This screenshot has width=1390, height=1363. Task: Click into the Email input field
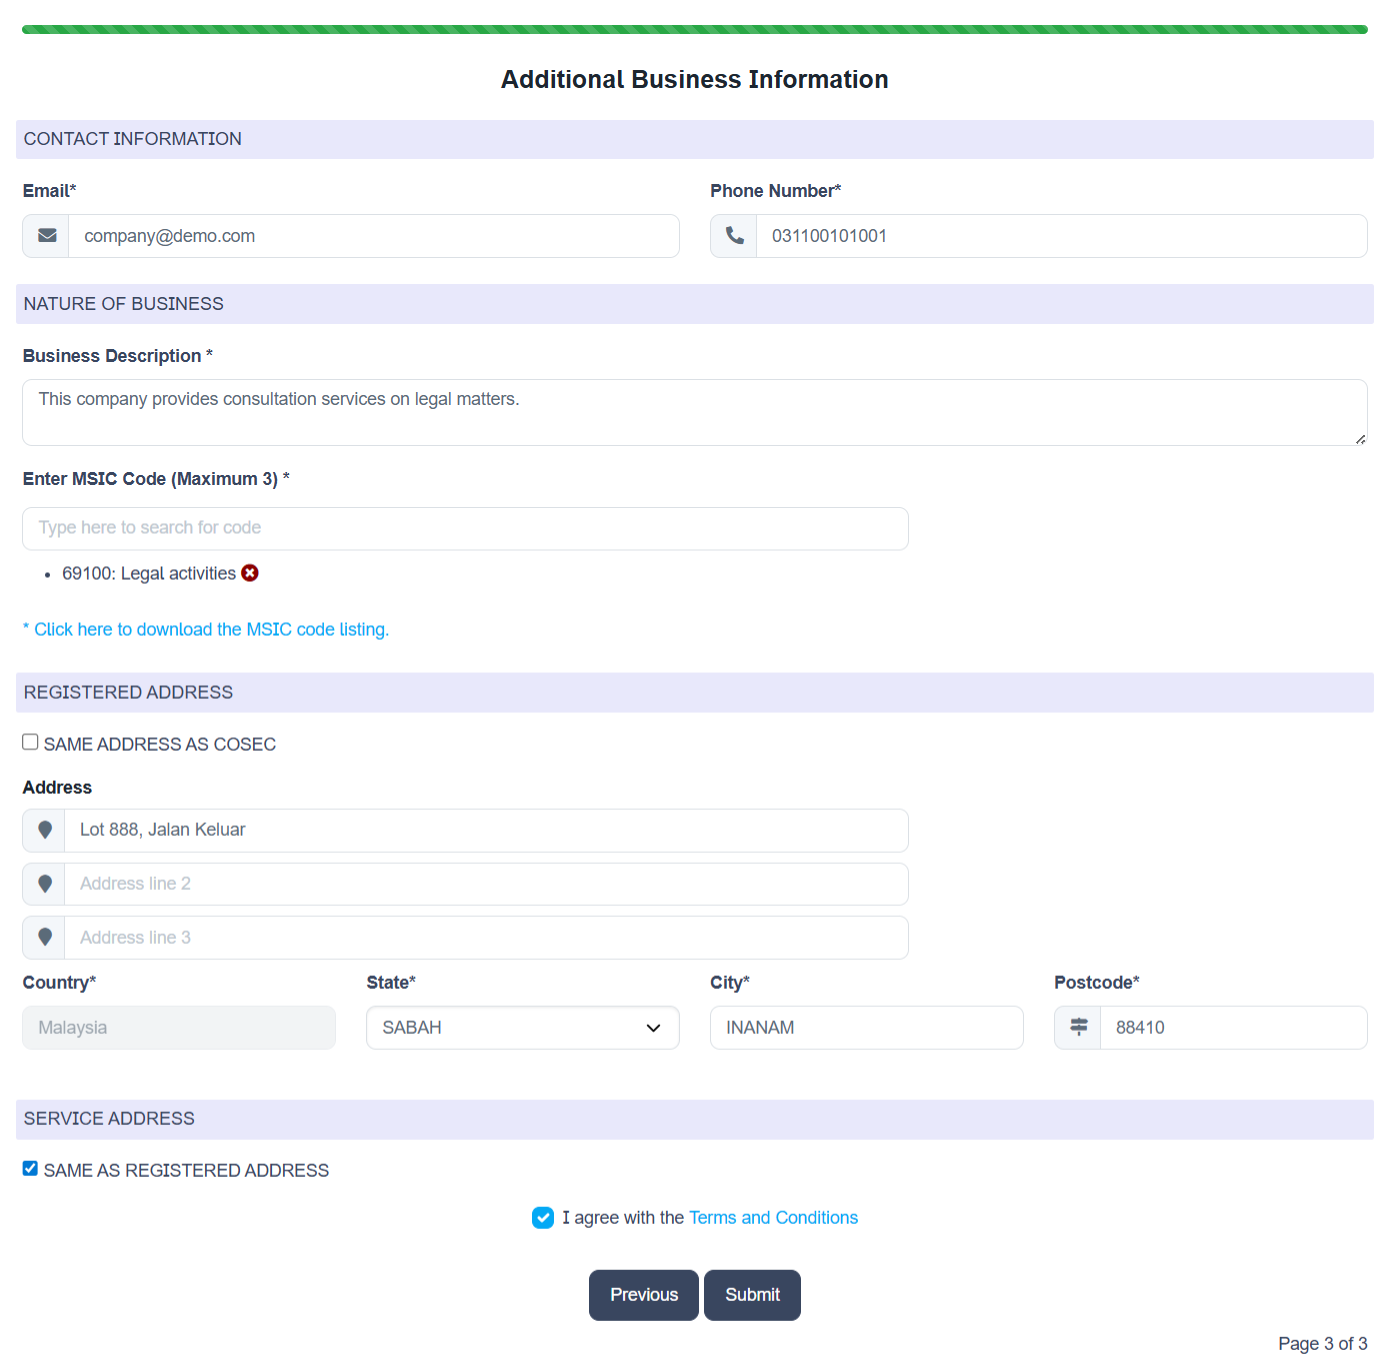[373, 236]
